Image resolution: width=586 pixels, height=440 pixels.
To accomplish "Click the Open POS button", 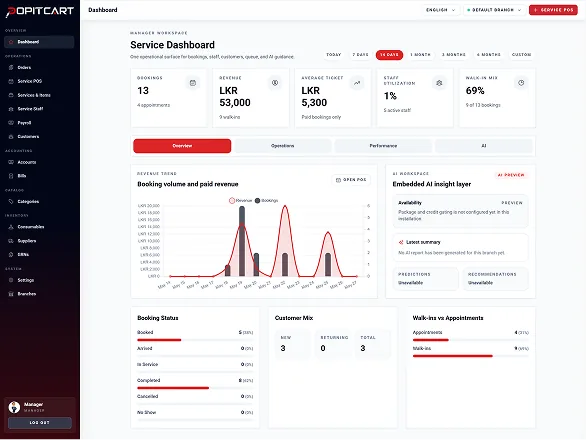I will pos(351,180).
